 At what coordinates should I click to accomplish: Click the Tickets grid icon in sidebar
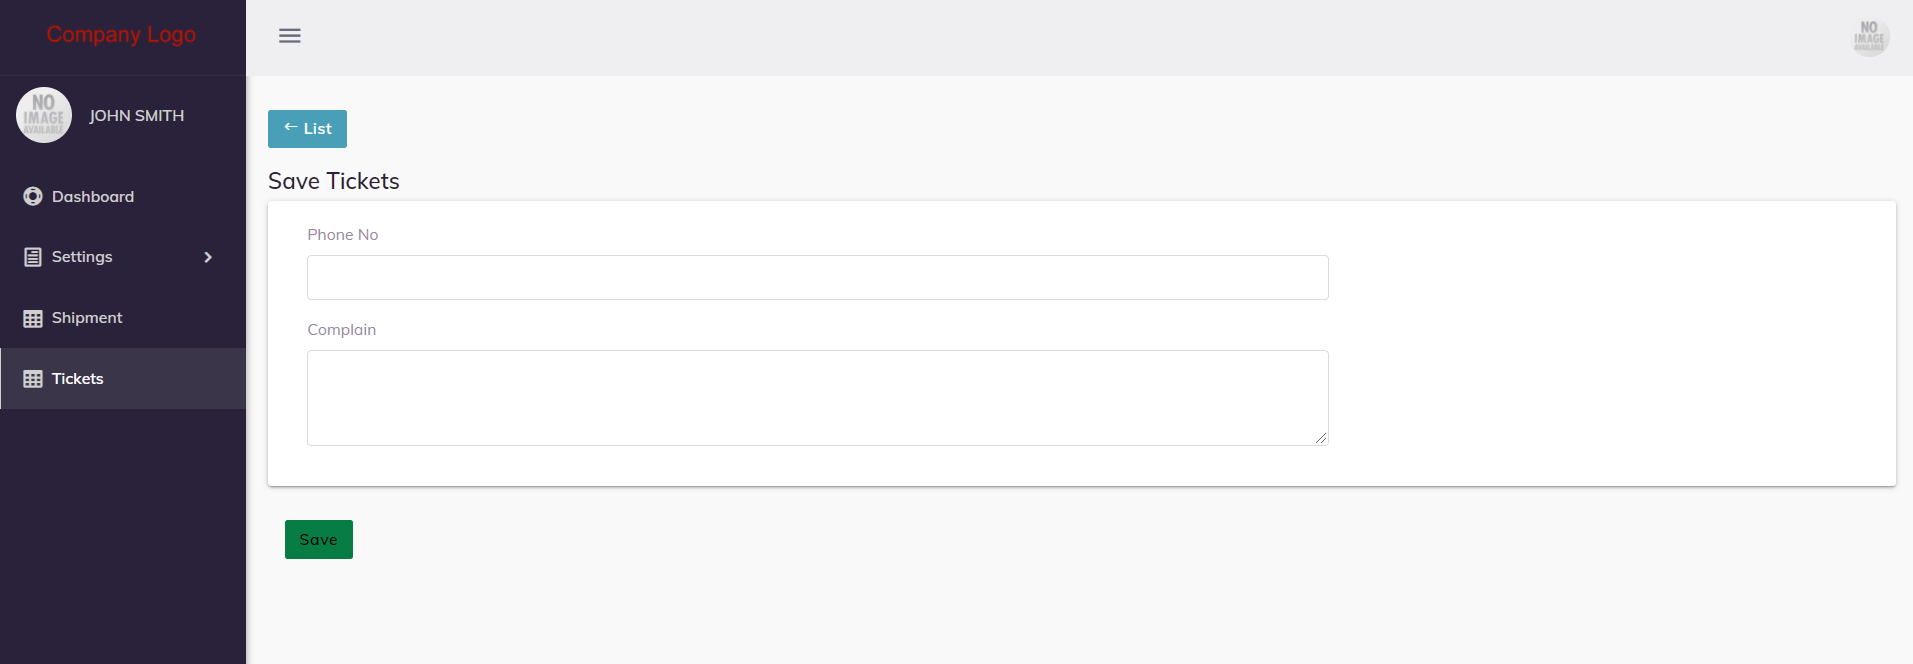[x=33, y=379]
